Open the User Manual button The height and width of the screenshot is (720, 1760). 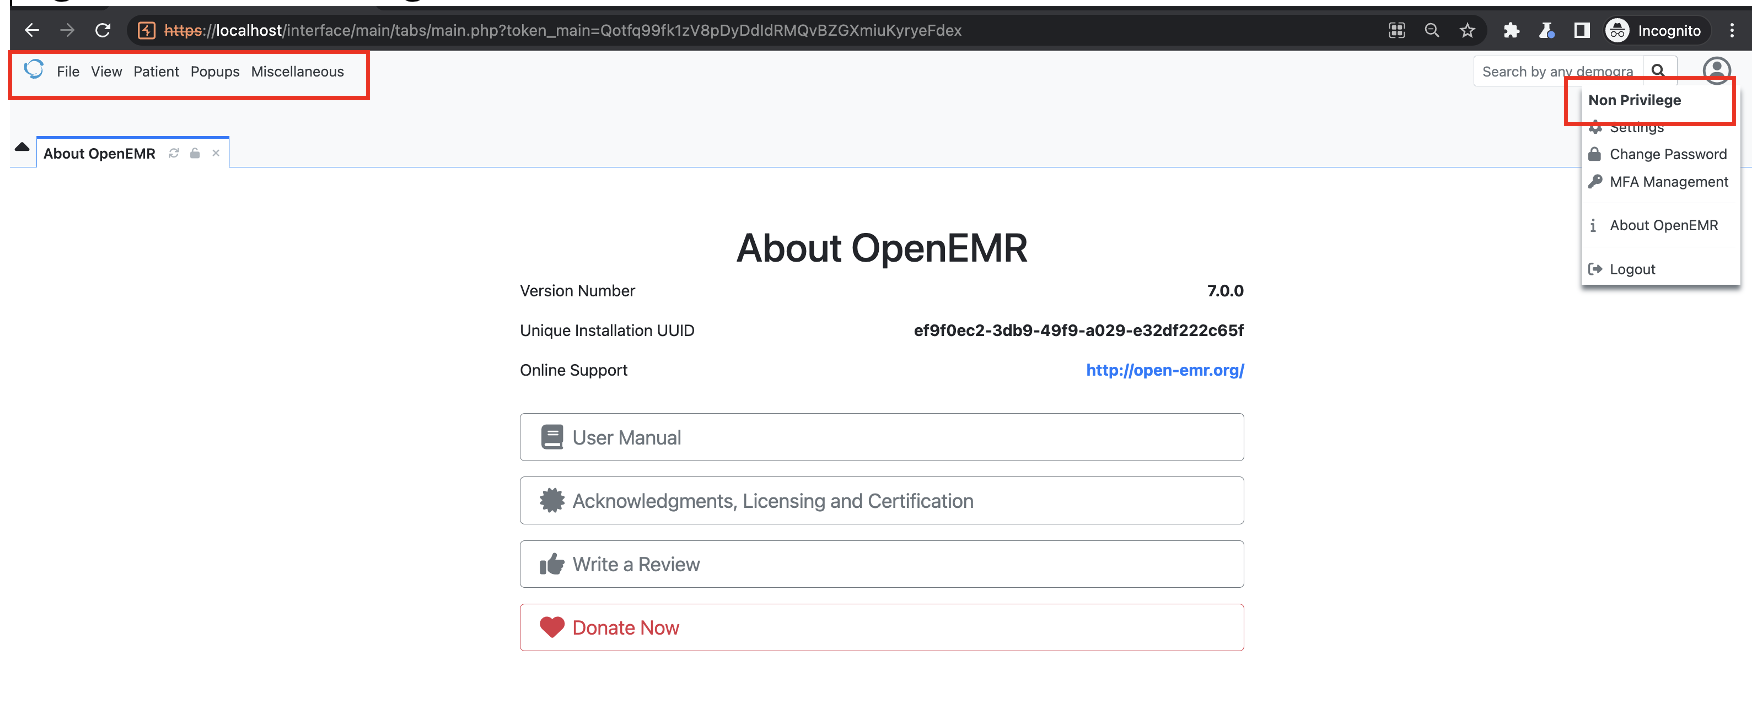click(882, 437)
